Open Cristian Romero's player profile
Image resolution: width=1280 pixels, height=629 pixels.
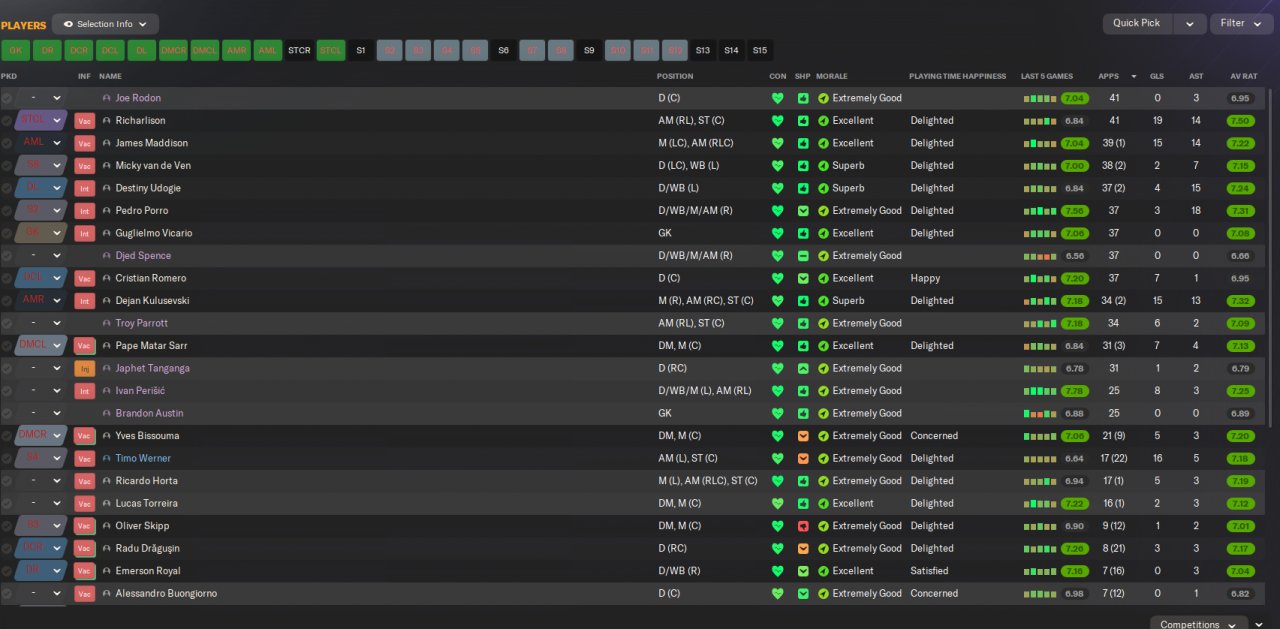[151, 278]
